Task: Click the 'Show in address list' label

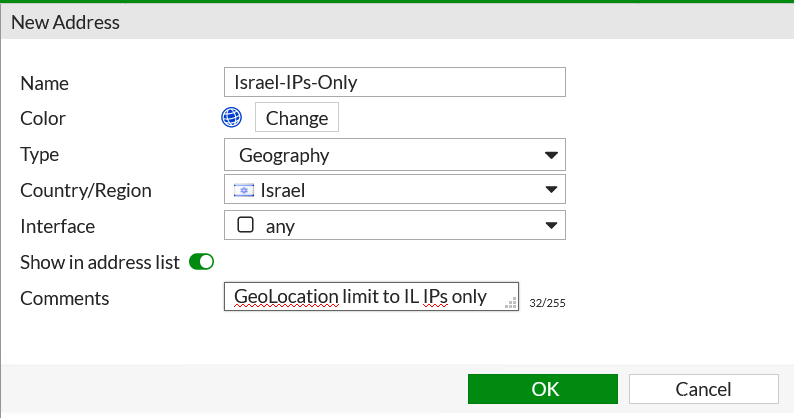Action: [x=100, y=262]
